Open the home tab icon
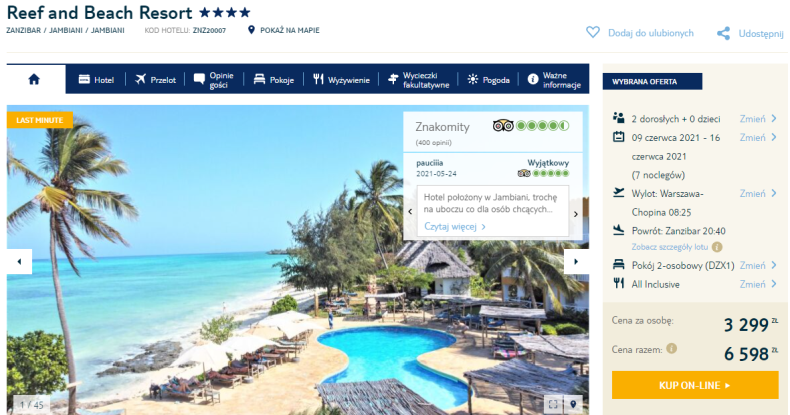Image resolution: width=790 pixels, height=415 pixels. coord(34,79)
